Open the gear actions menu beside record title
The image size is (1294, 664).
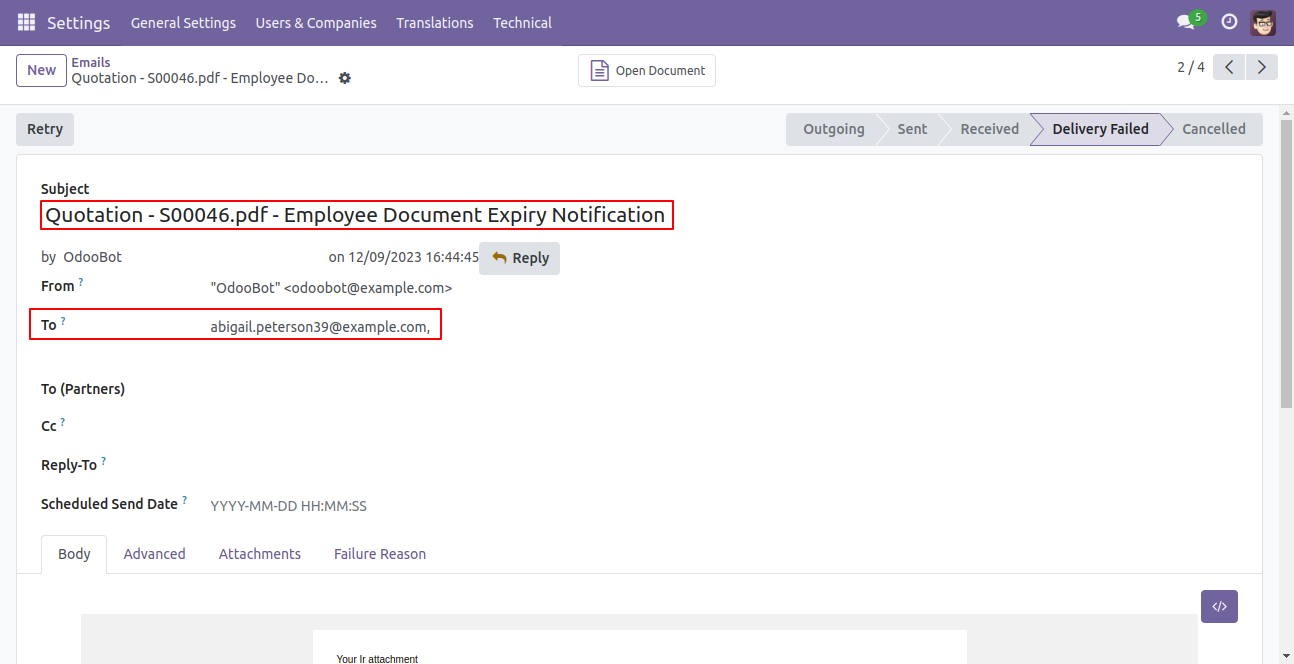(345, 78)
